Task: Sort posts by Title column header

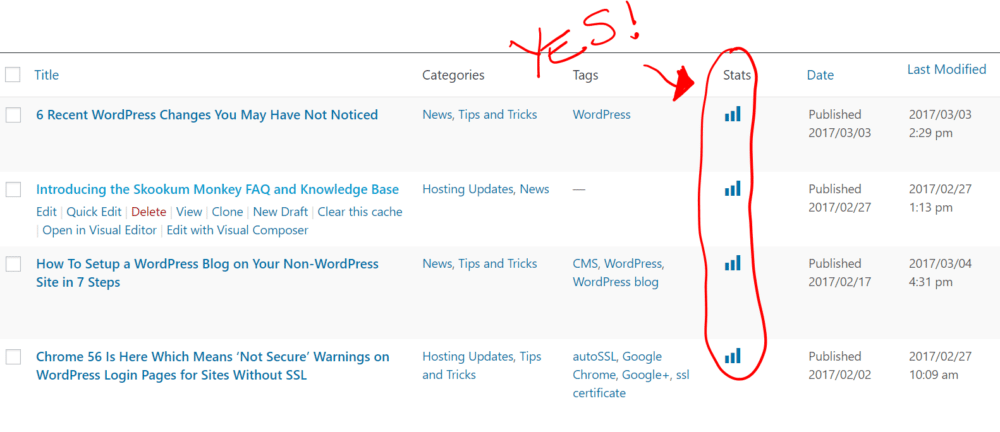Action: pyautogui.click(x=47, y=75)
